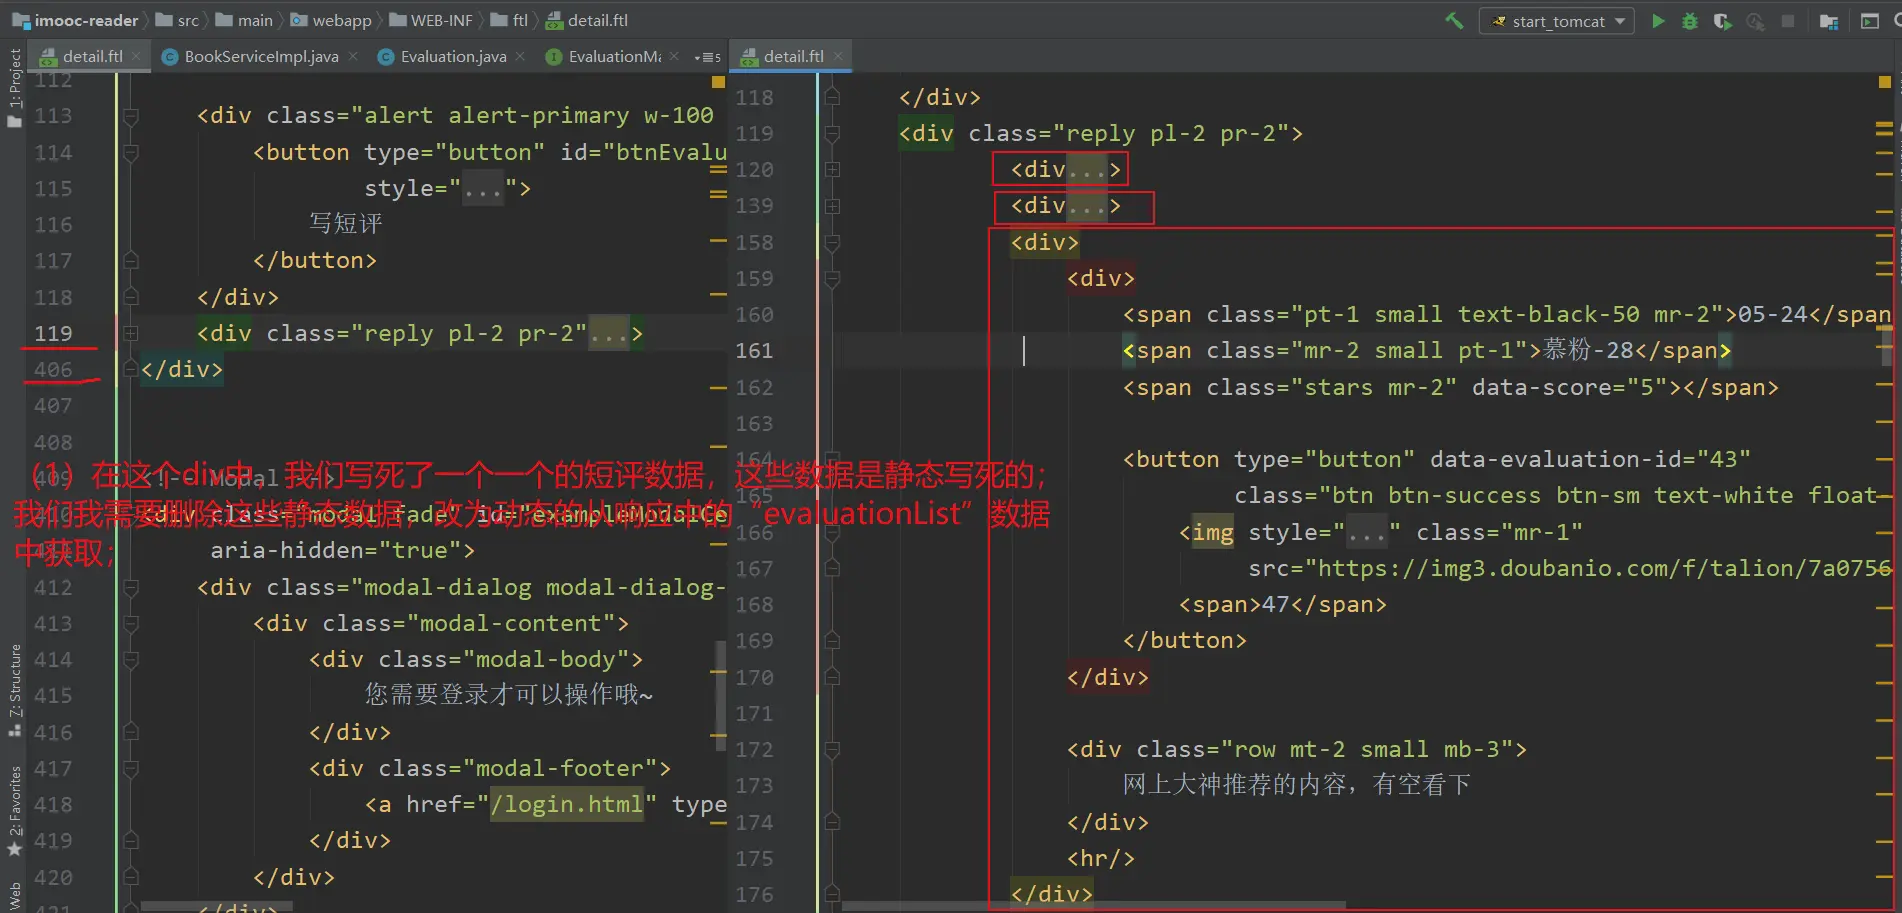Switch to the BookServiceImpl.java tab
Screen dimensions: 1902x913
(260, 57)
